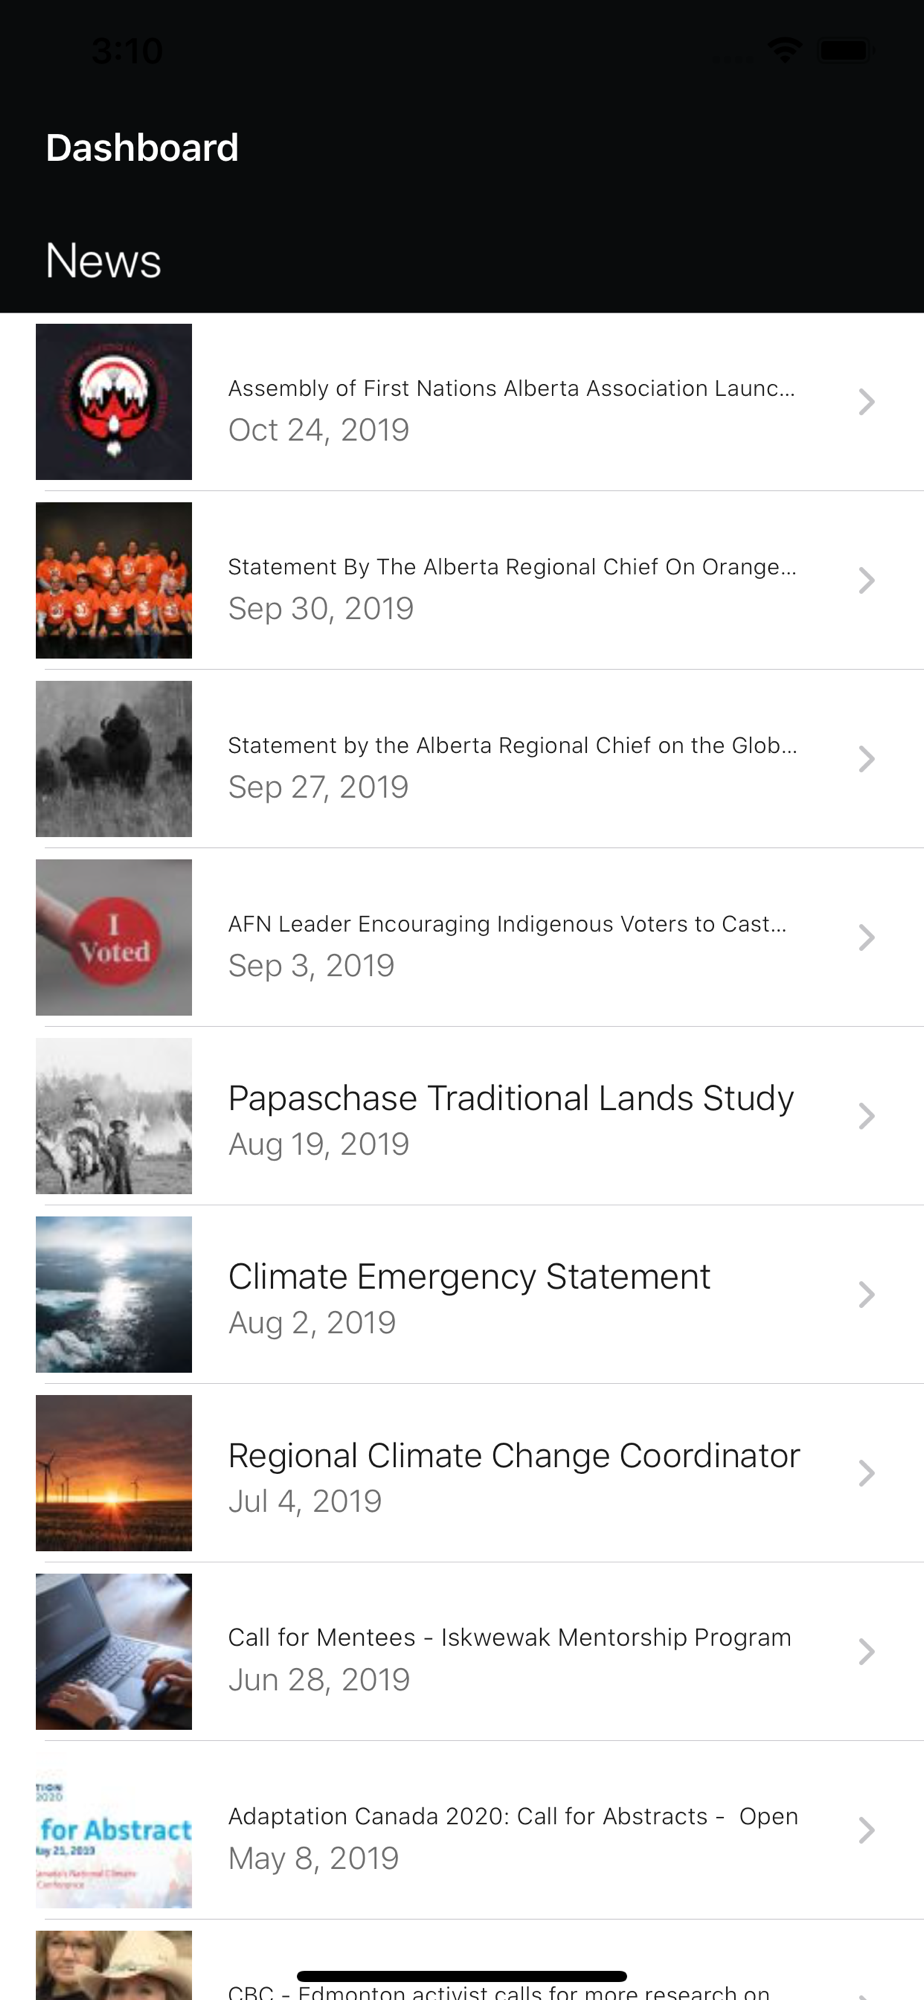Expand chevron for Regional Climate Change Coordinator
Viewport: 924px width, 2000px height.
pos(866,1473)
